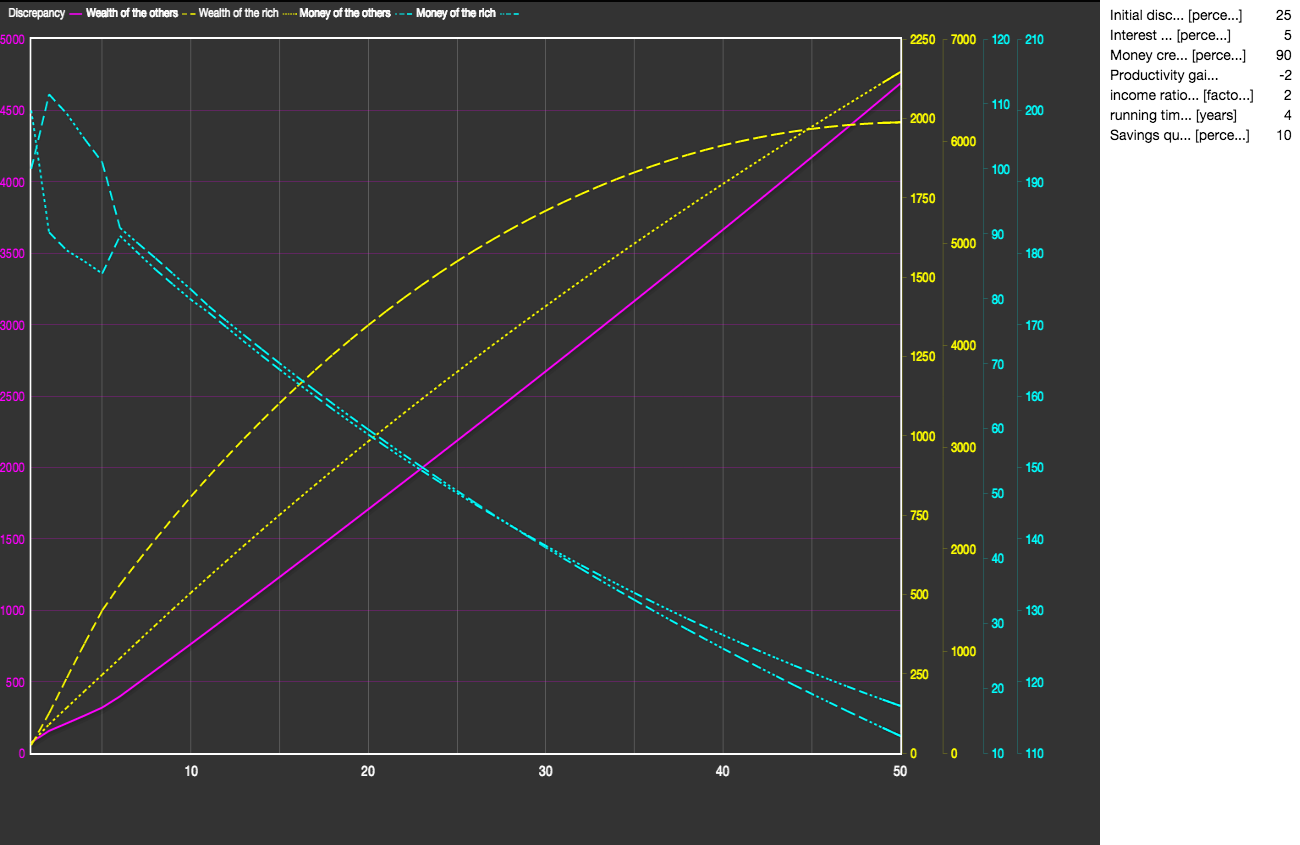Select the 'Savings qu... [perce...]' parameter label

1180,135
